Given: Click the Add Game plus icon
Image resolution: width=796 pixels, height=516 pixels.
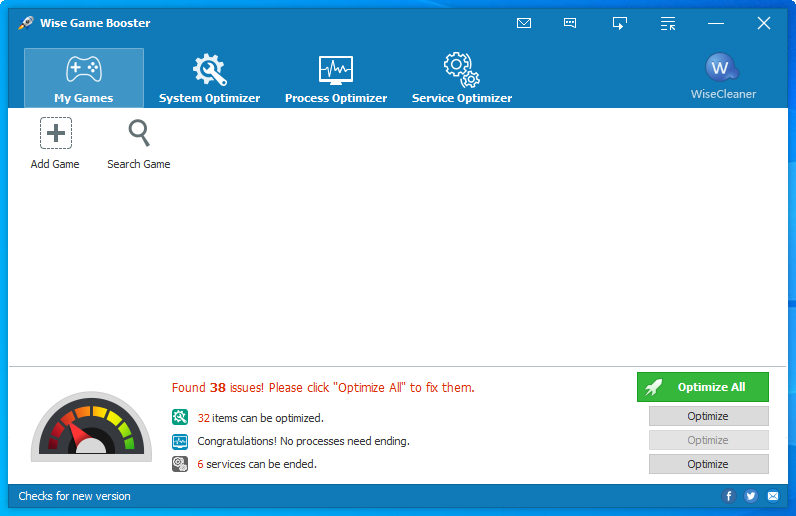Looking at the screenshot, I should [x=55, y=133].
